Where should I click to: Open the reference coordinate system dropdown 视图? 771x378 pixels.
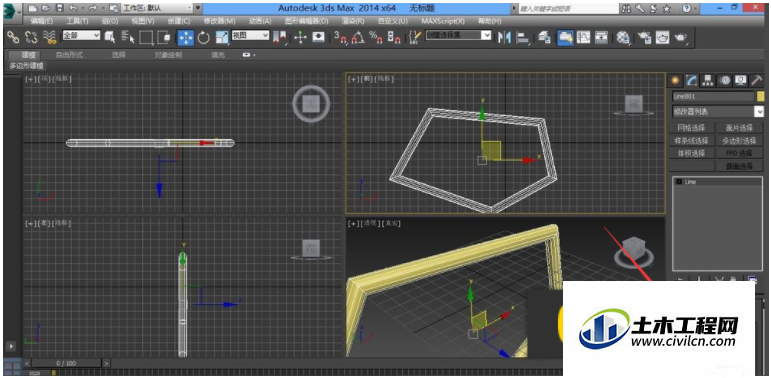click(x=251, y=35)
